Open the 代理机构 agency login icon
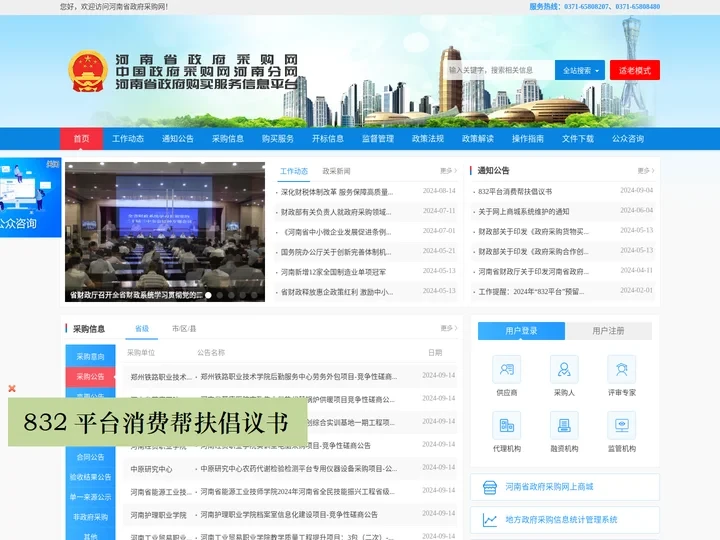Viewport: 720px width, 540px height. tap(506, 425)
